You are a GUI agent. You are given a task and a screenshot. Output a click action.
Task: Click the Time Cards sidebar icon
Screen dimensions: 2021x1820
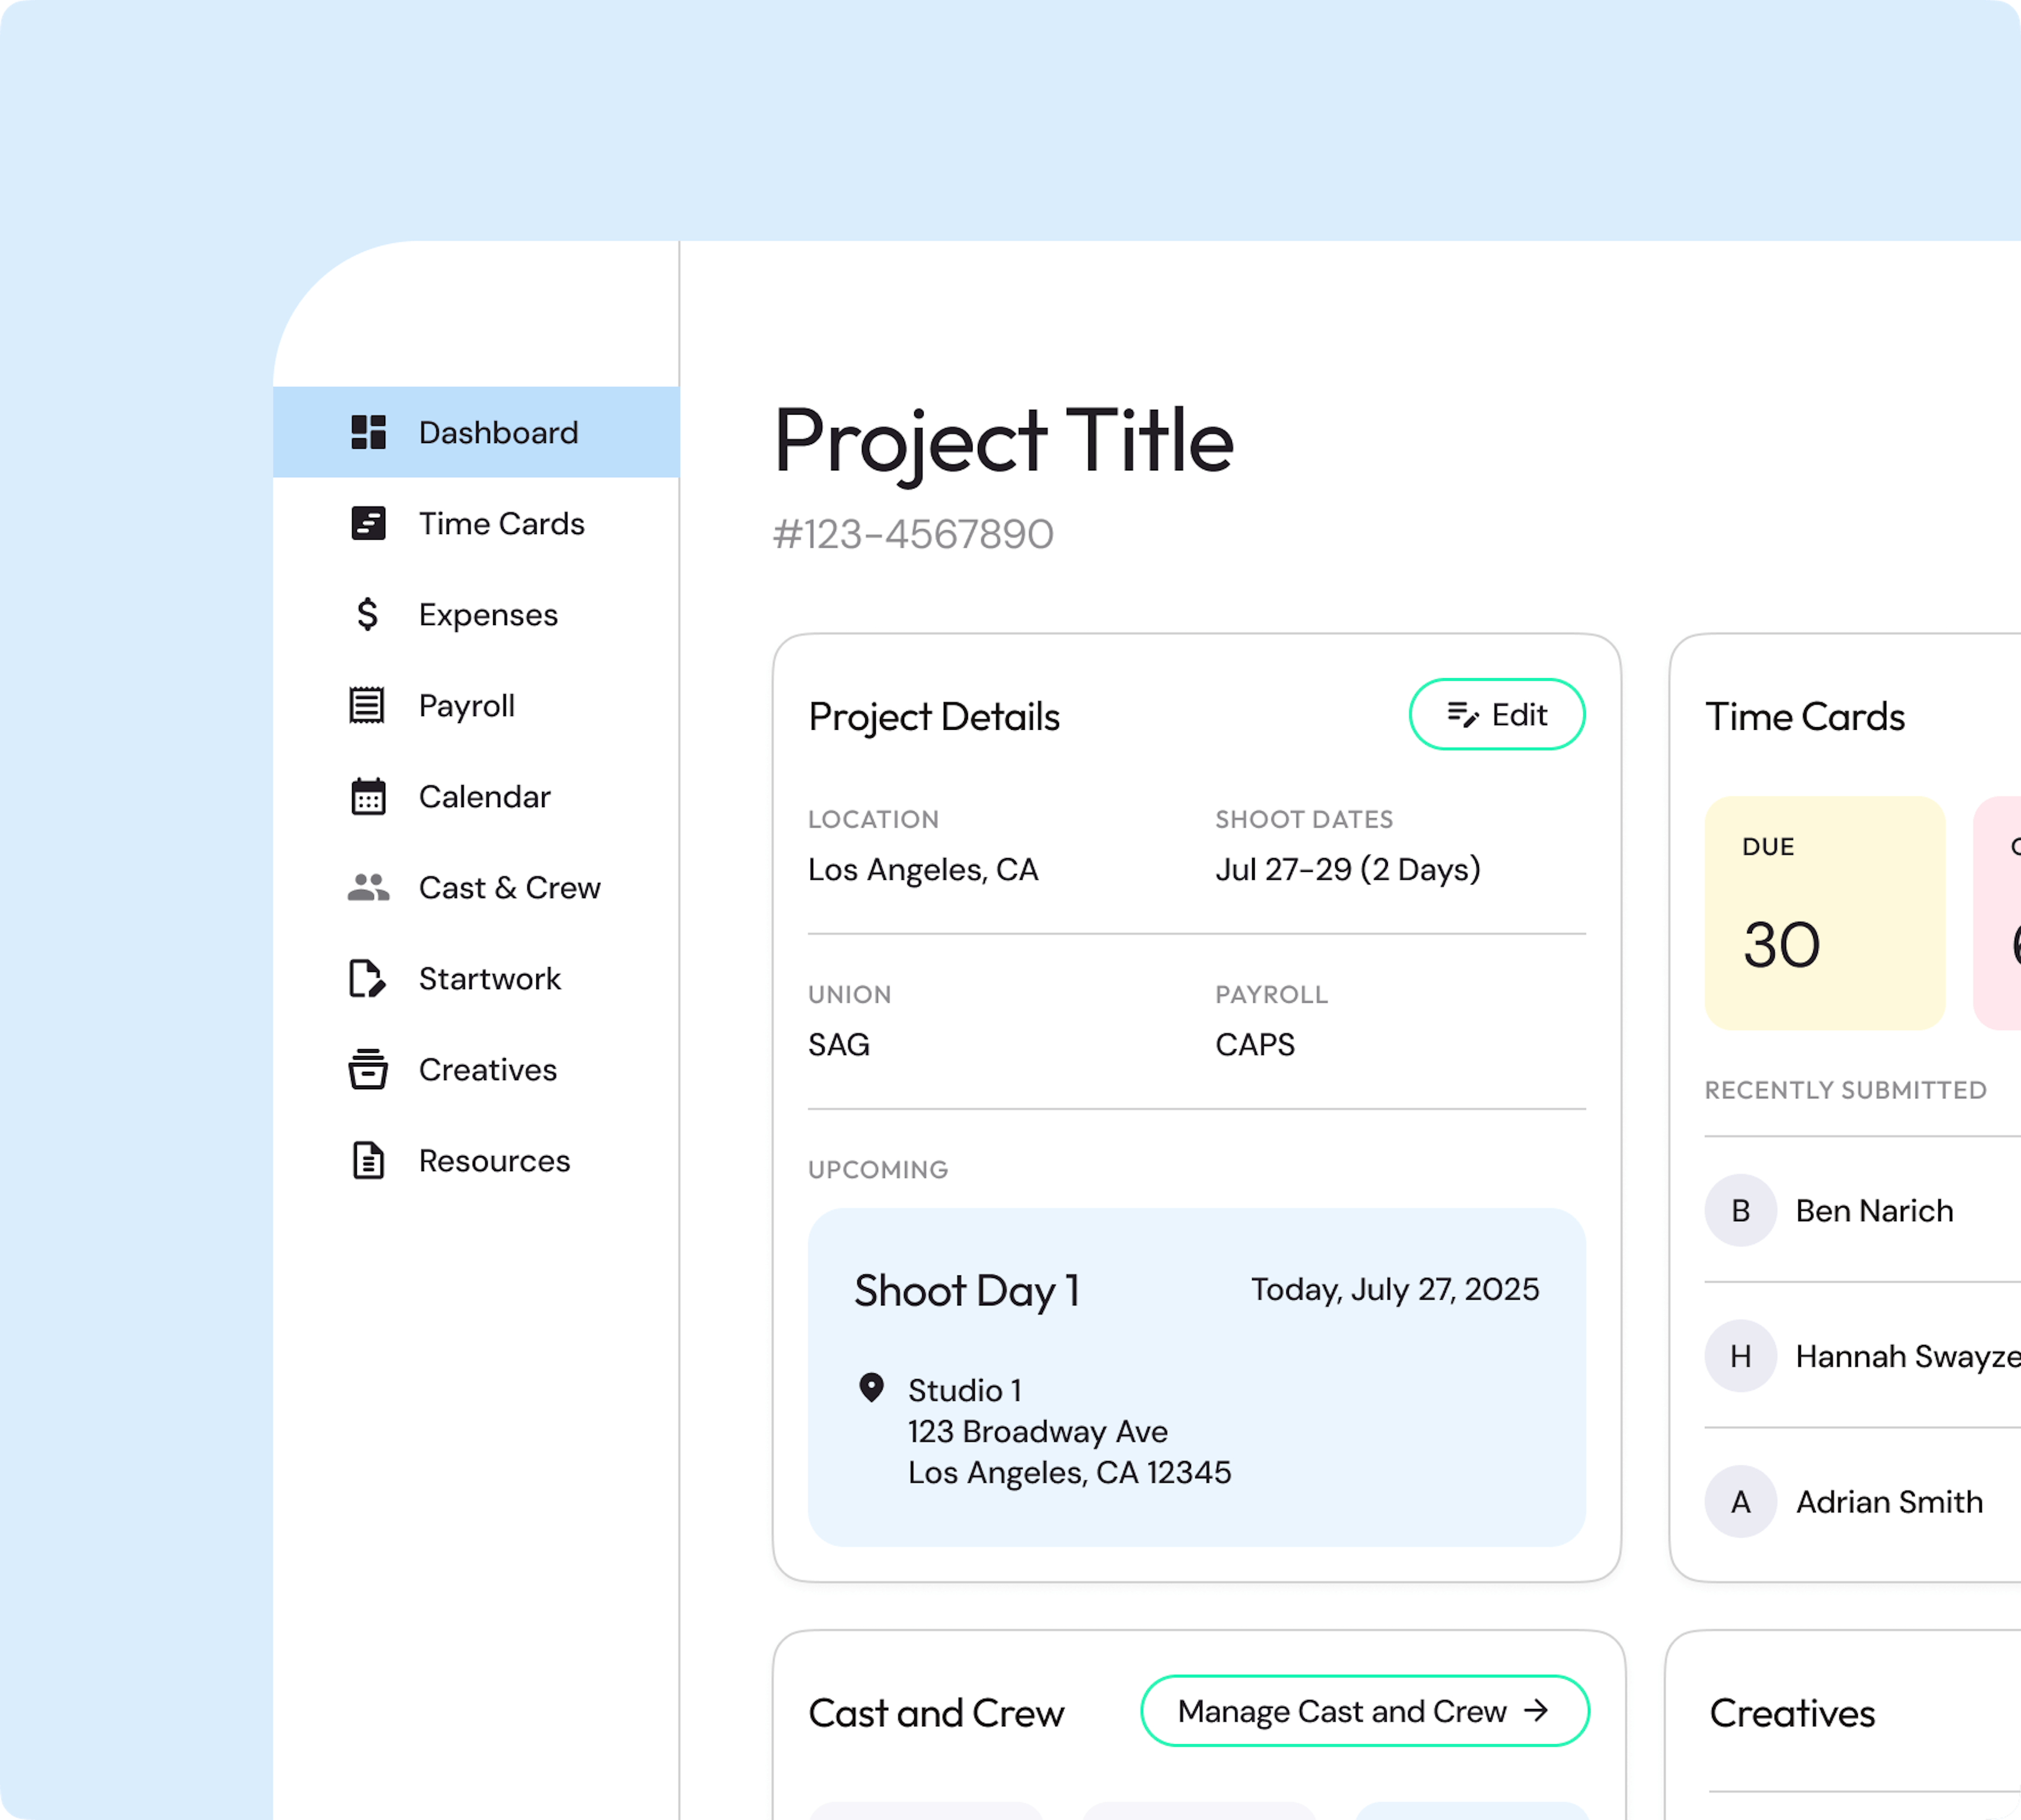pyautogui.click(x=368, y=523)
